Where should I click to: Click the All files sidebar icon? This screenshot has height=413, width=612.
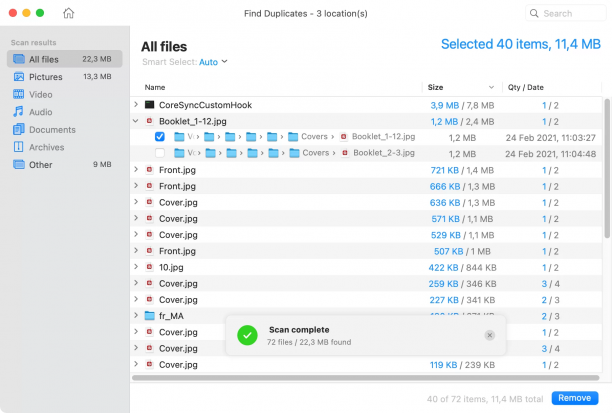(19, 59)
